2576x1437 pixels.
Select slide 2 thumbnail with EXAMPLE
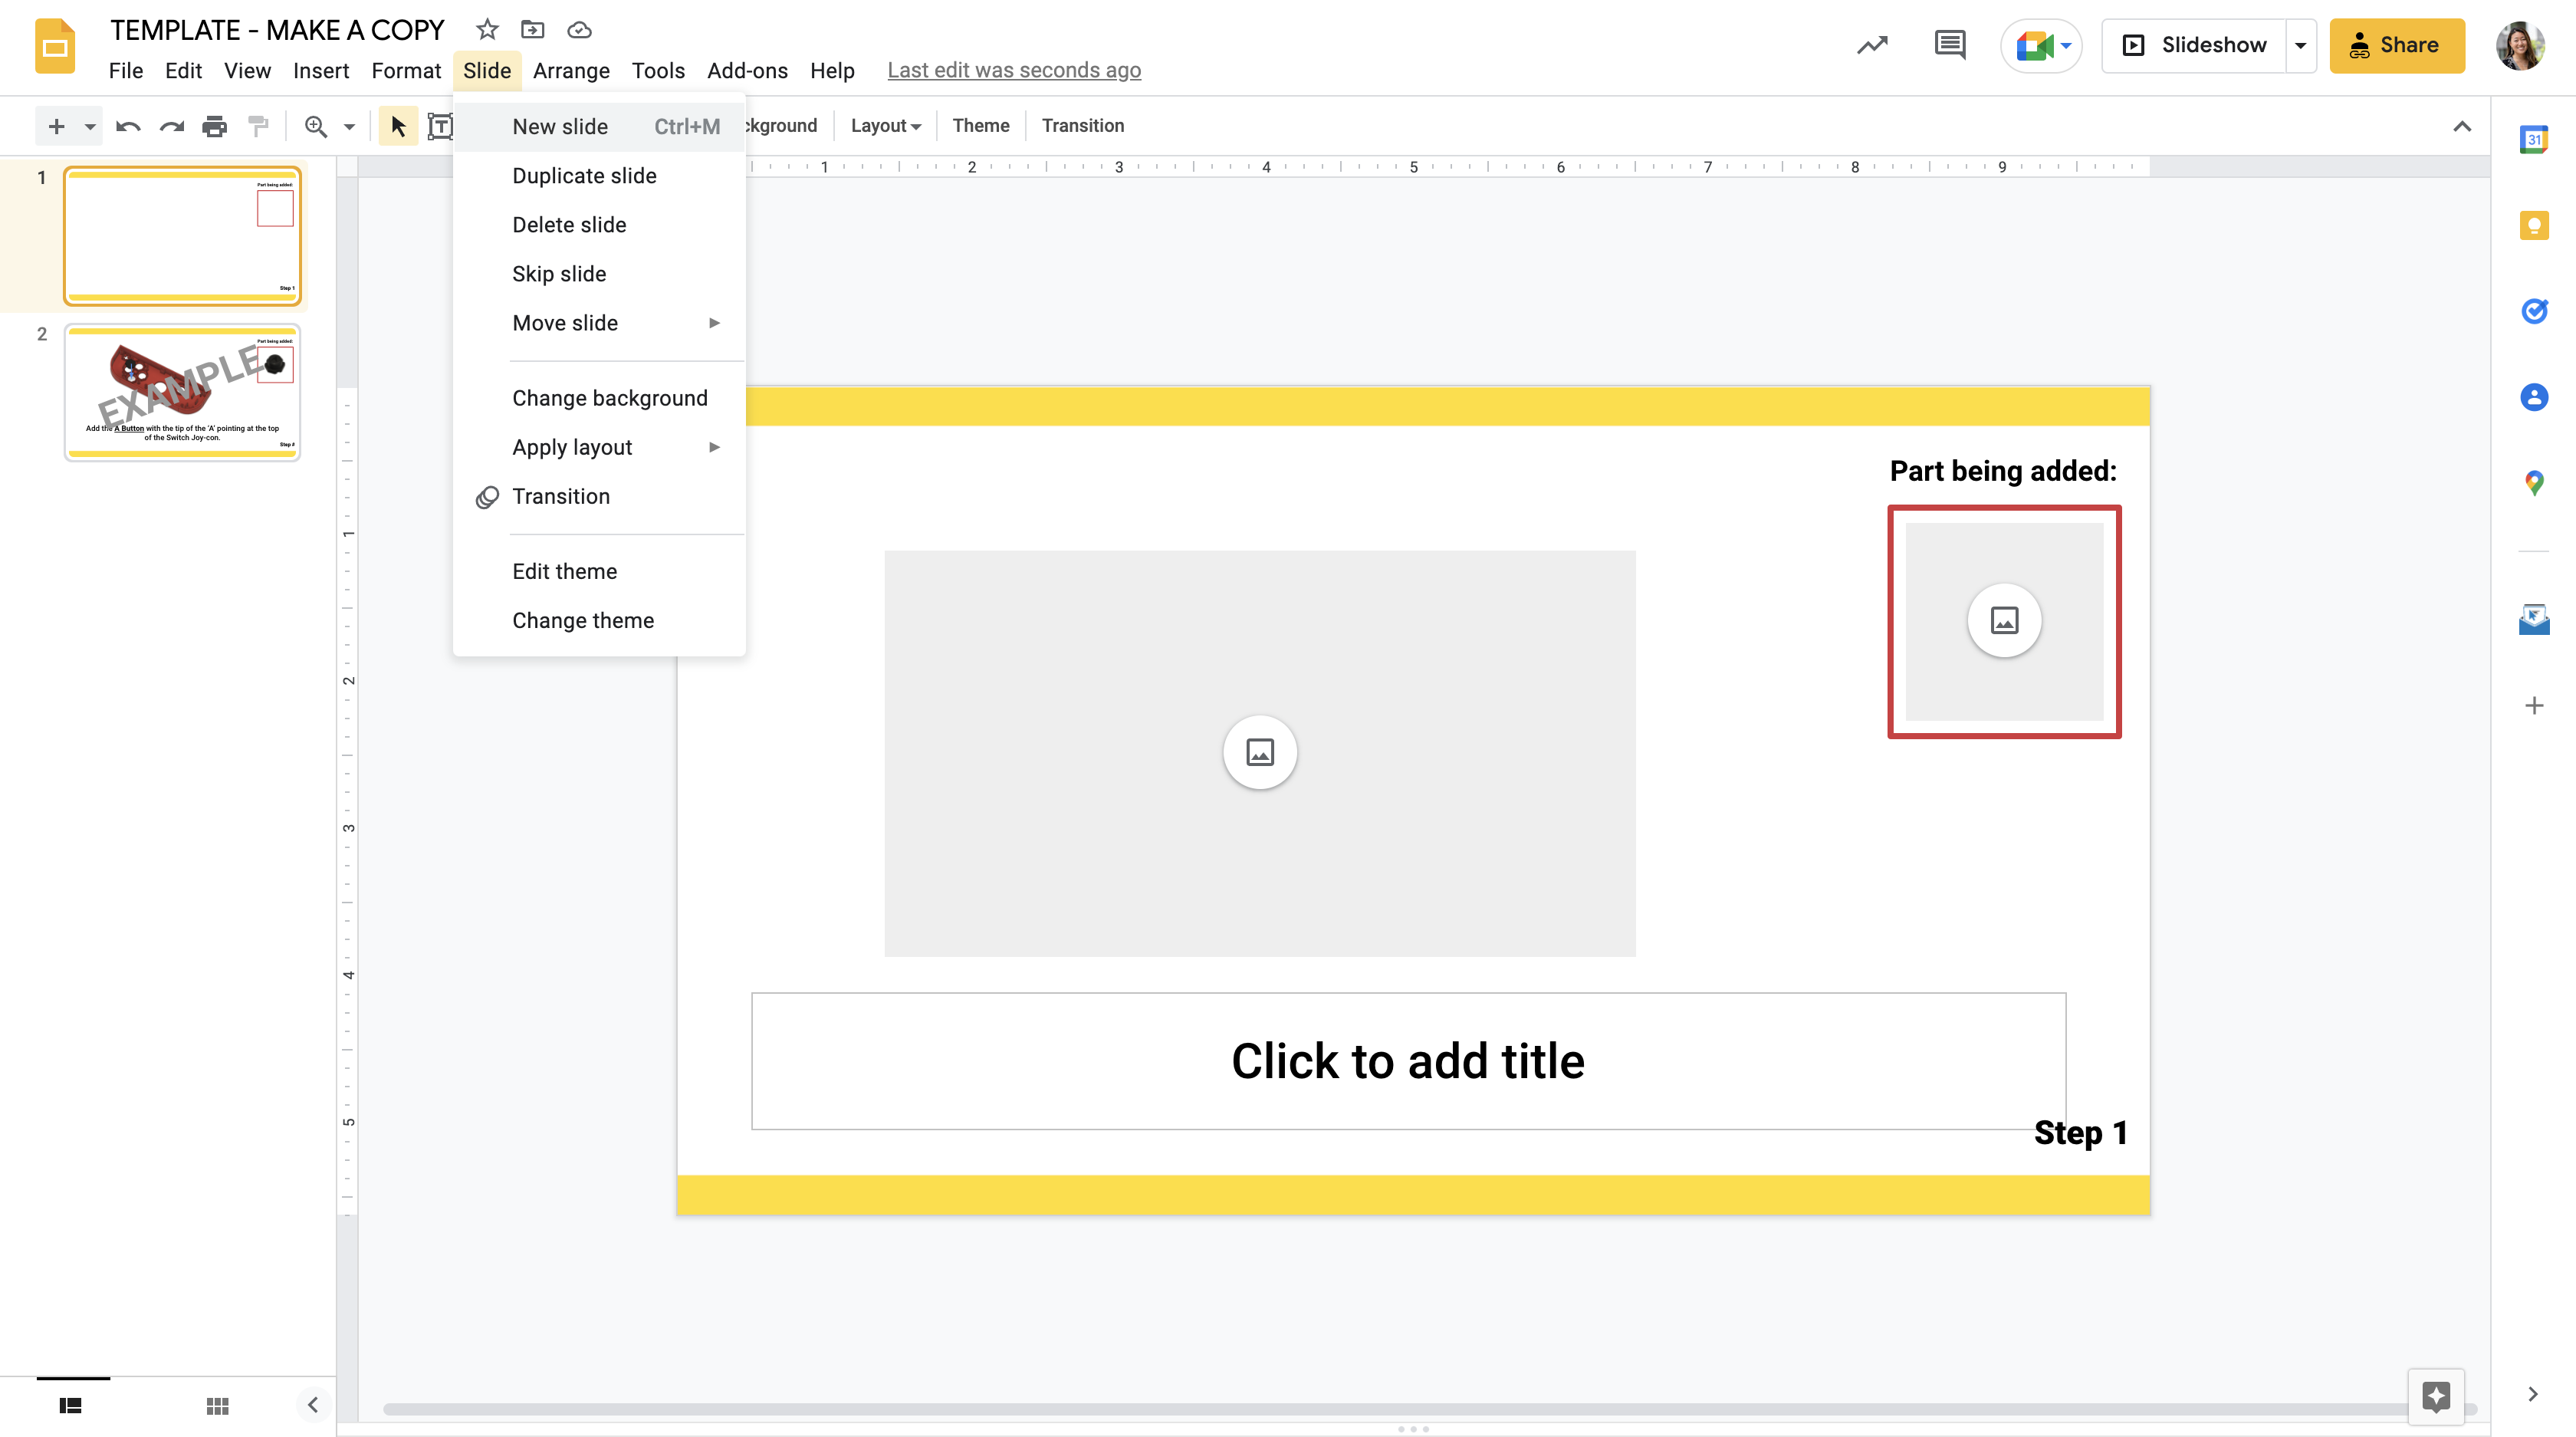pyautogui.click(x=182, y=391)
